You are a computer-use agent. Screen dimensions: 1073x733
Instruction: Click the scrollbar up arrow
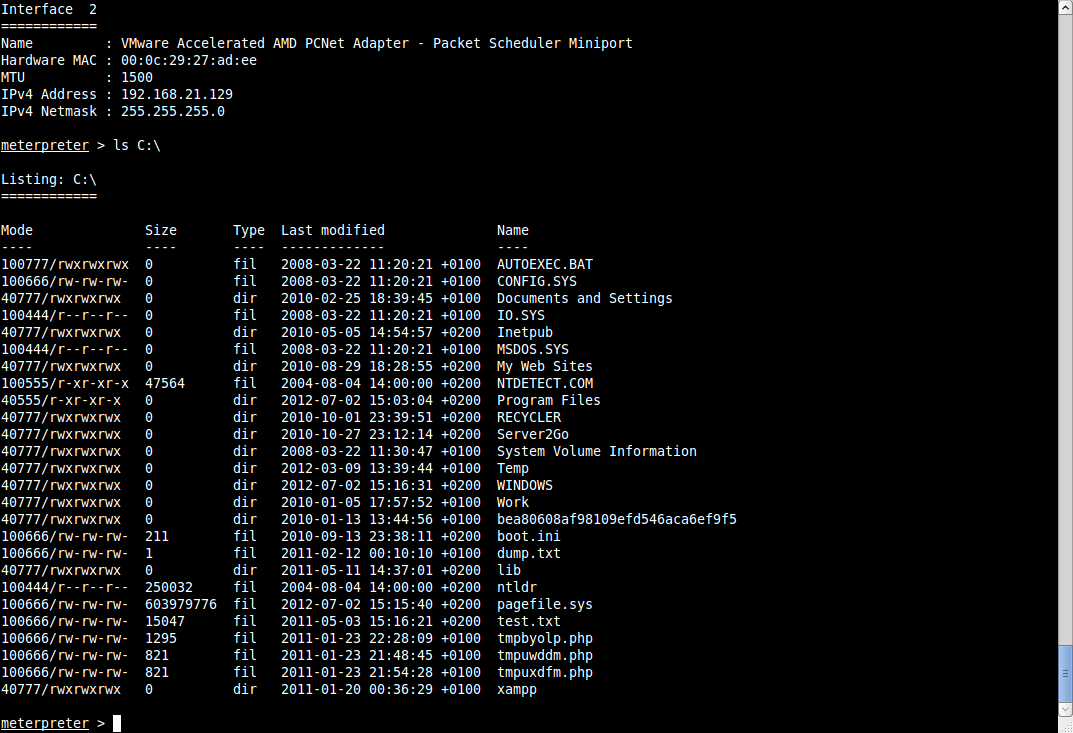(x=1065, y=7)
